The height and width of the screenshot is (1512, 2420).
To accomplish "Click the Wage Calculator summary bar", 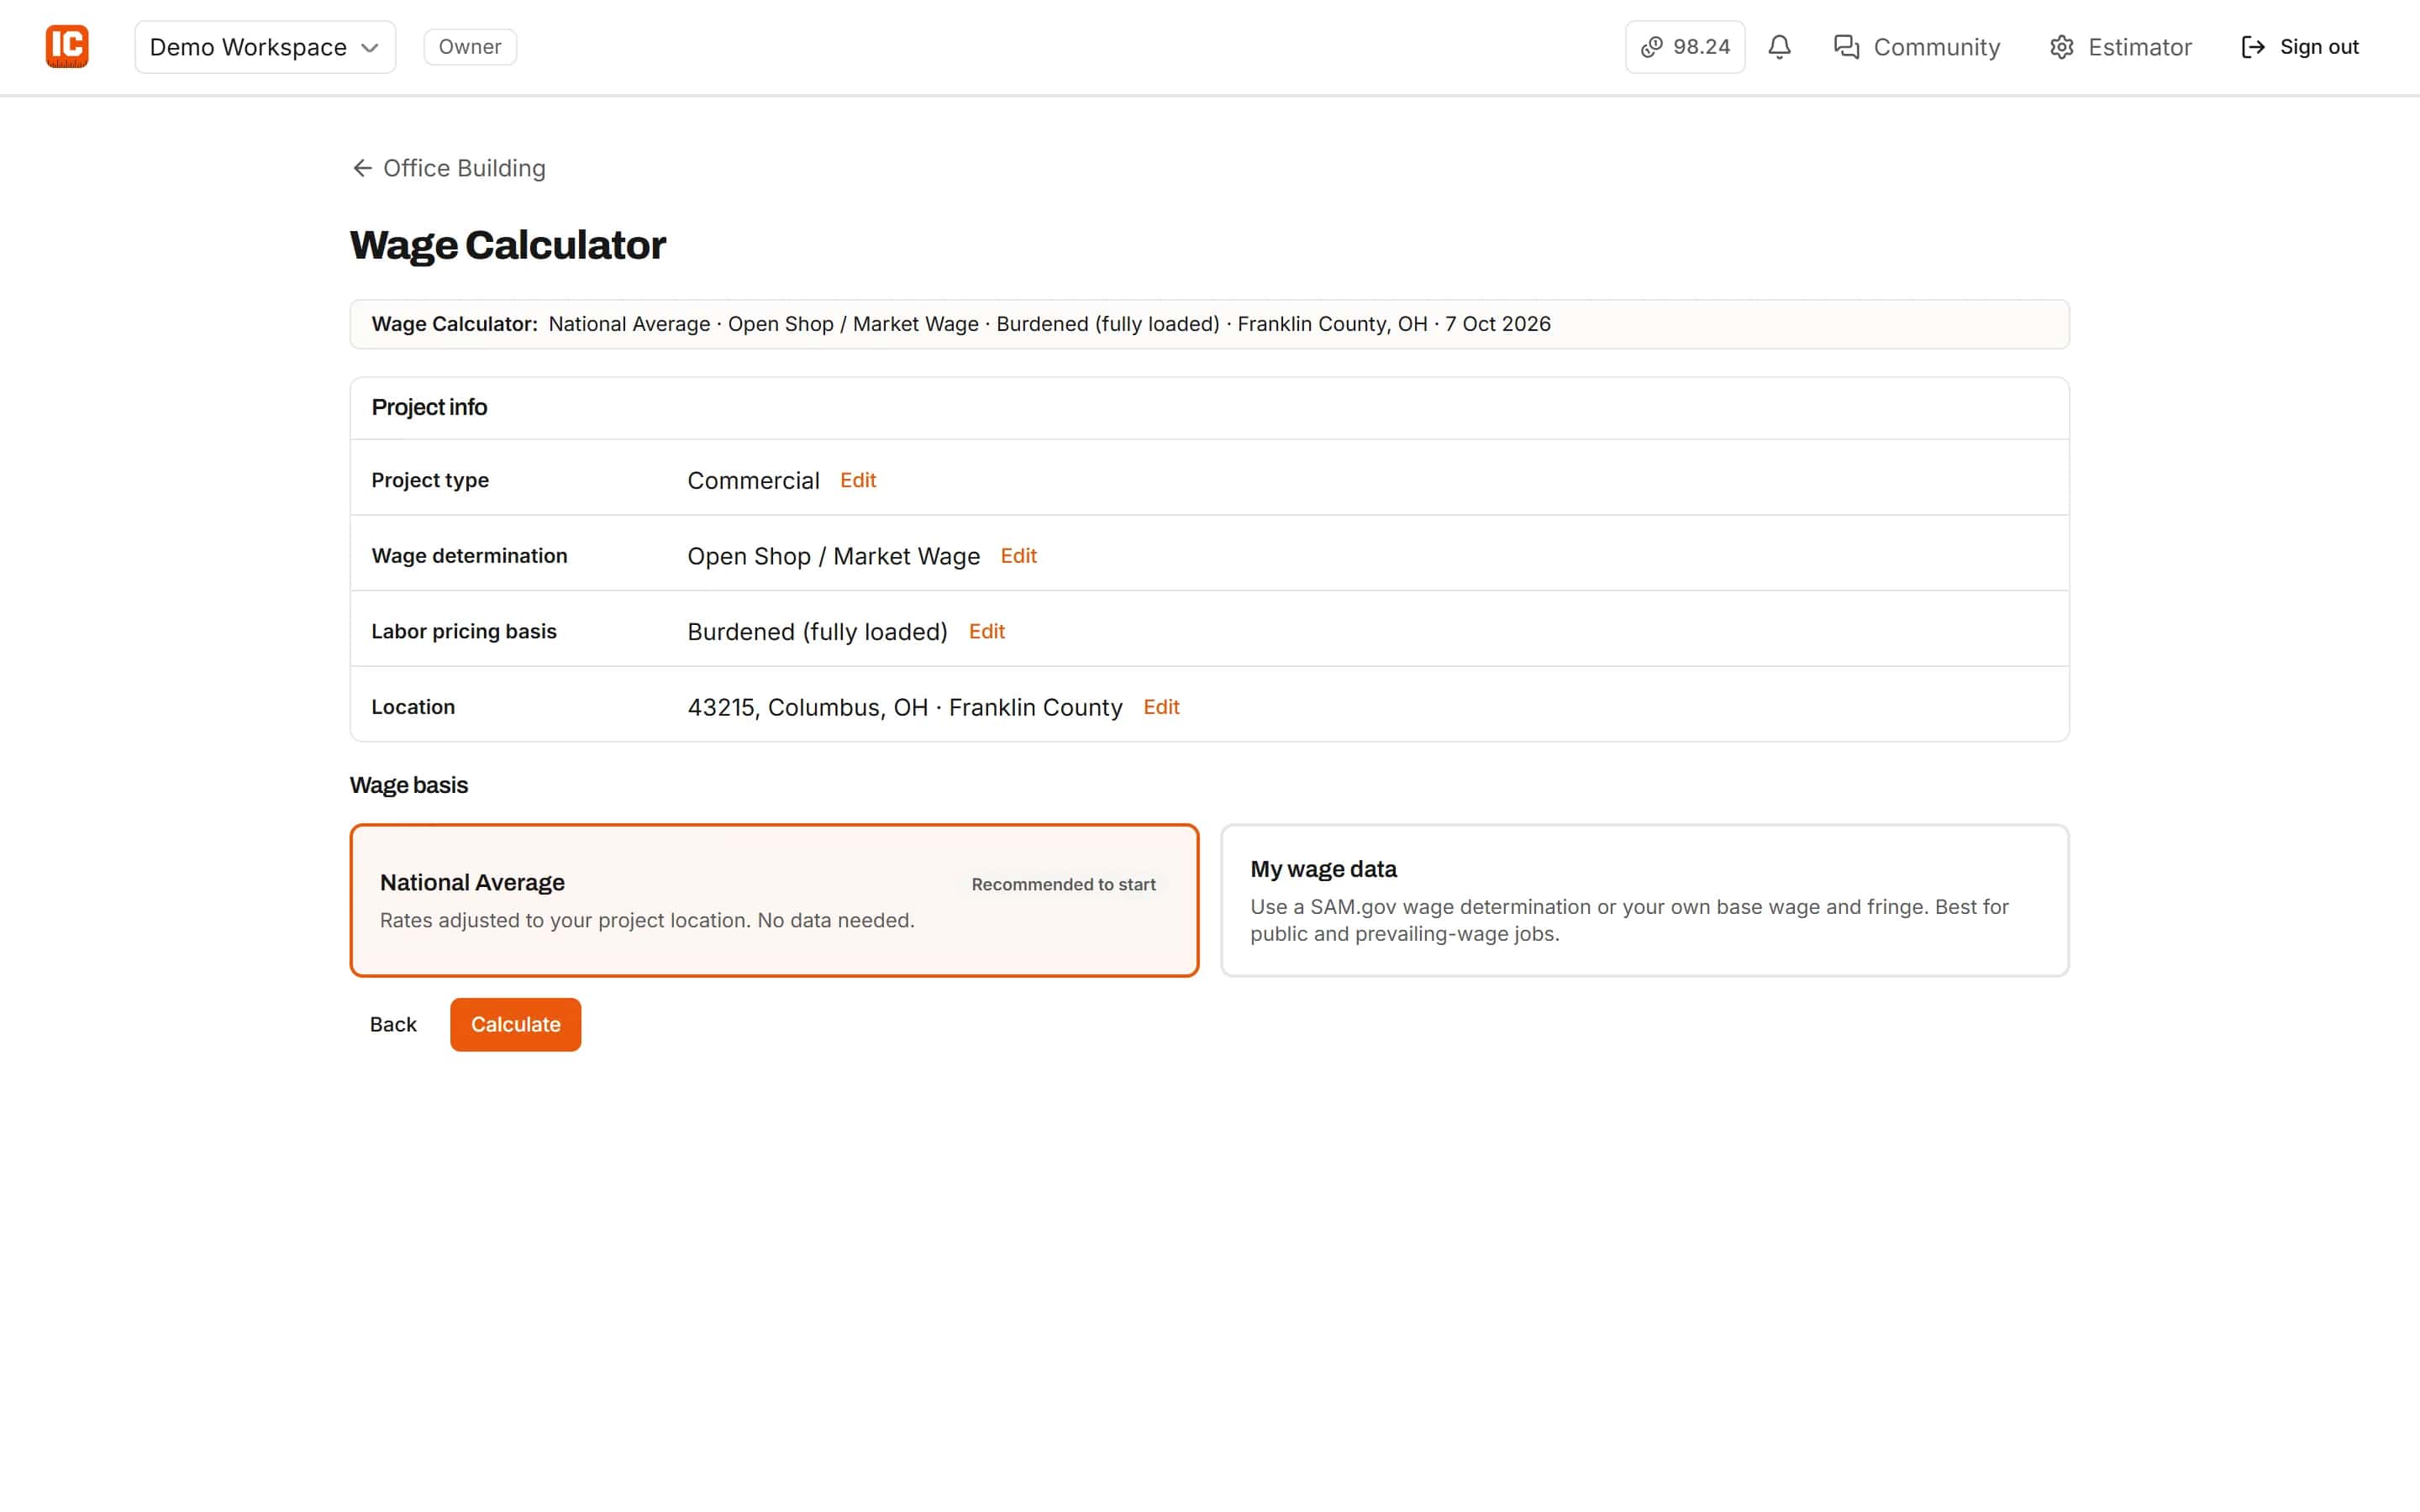I will (x=1209, y=324).
